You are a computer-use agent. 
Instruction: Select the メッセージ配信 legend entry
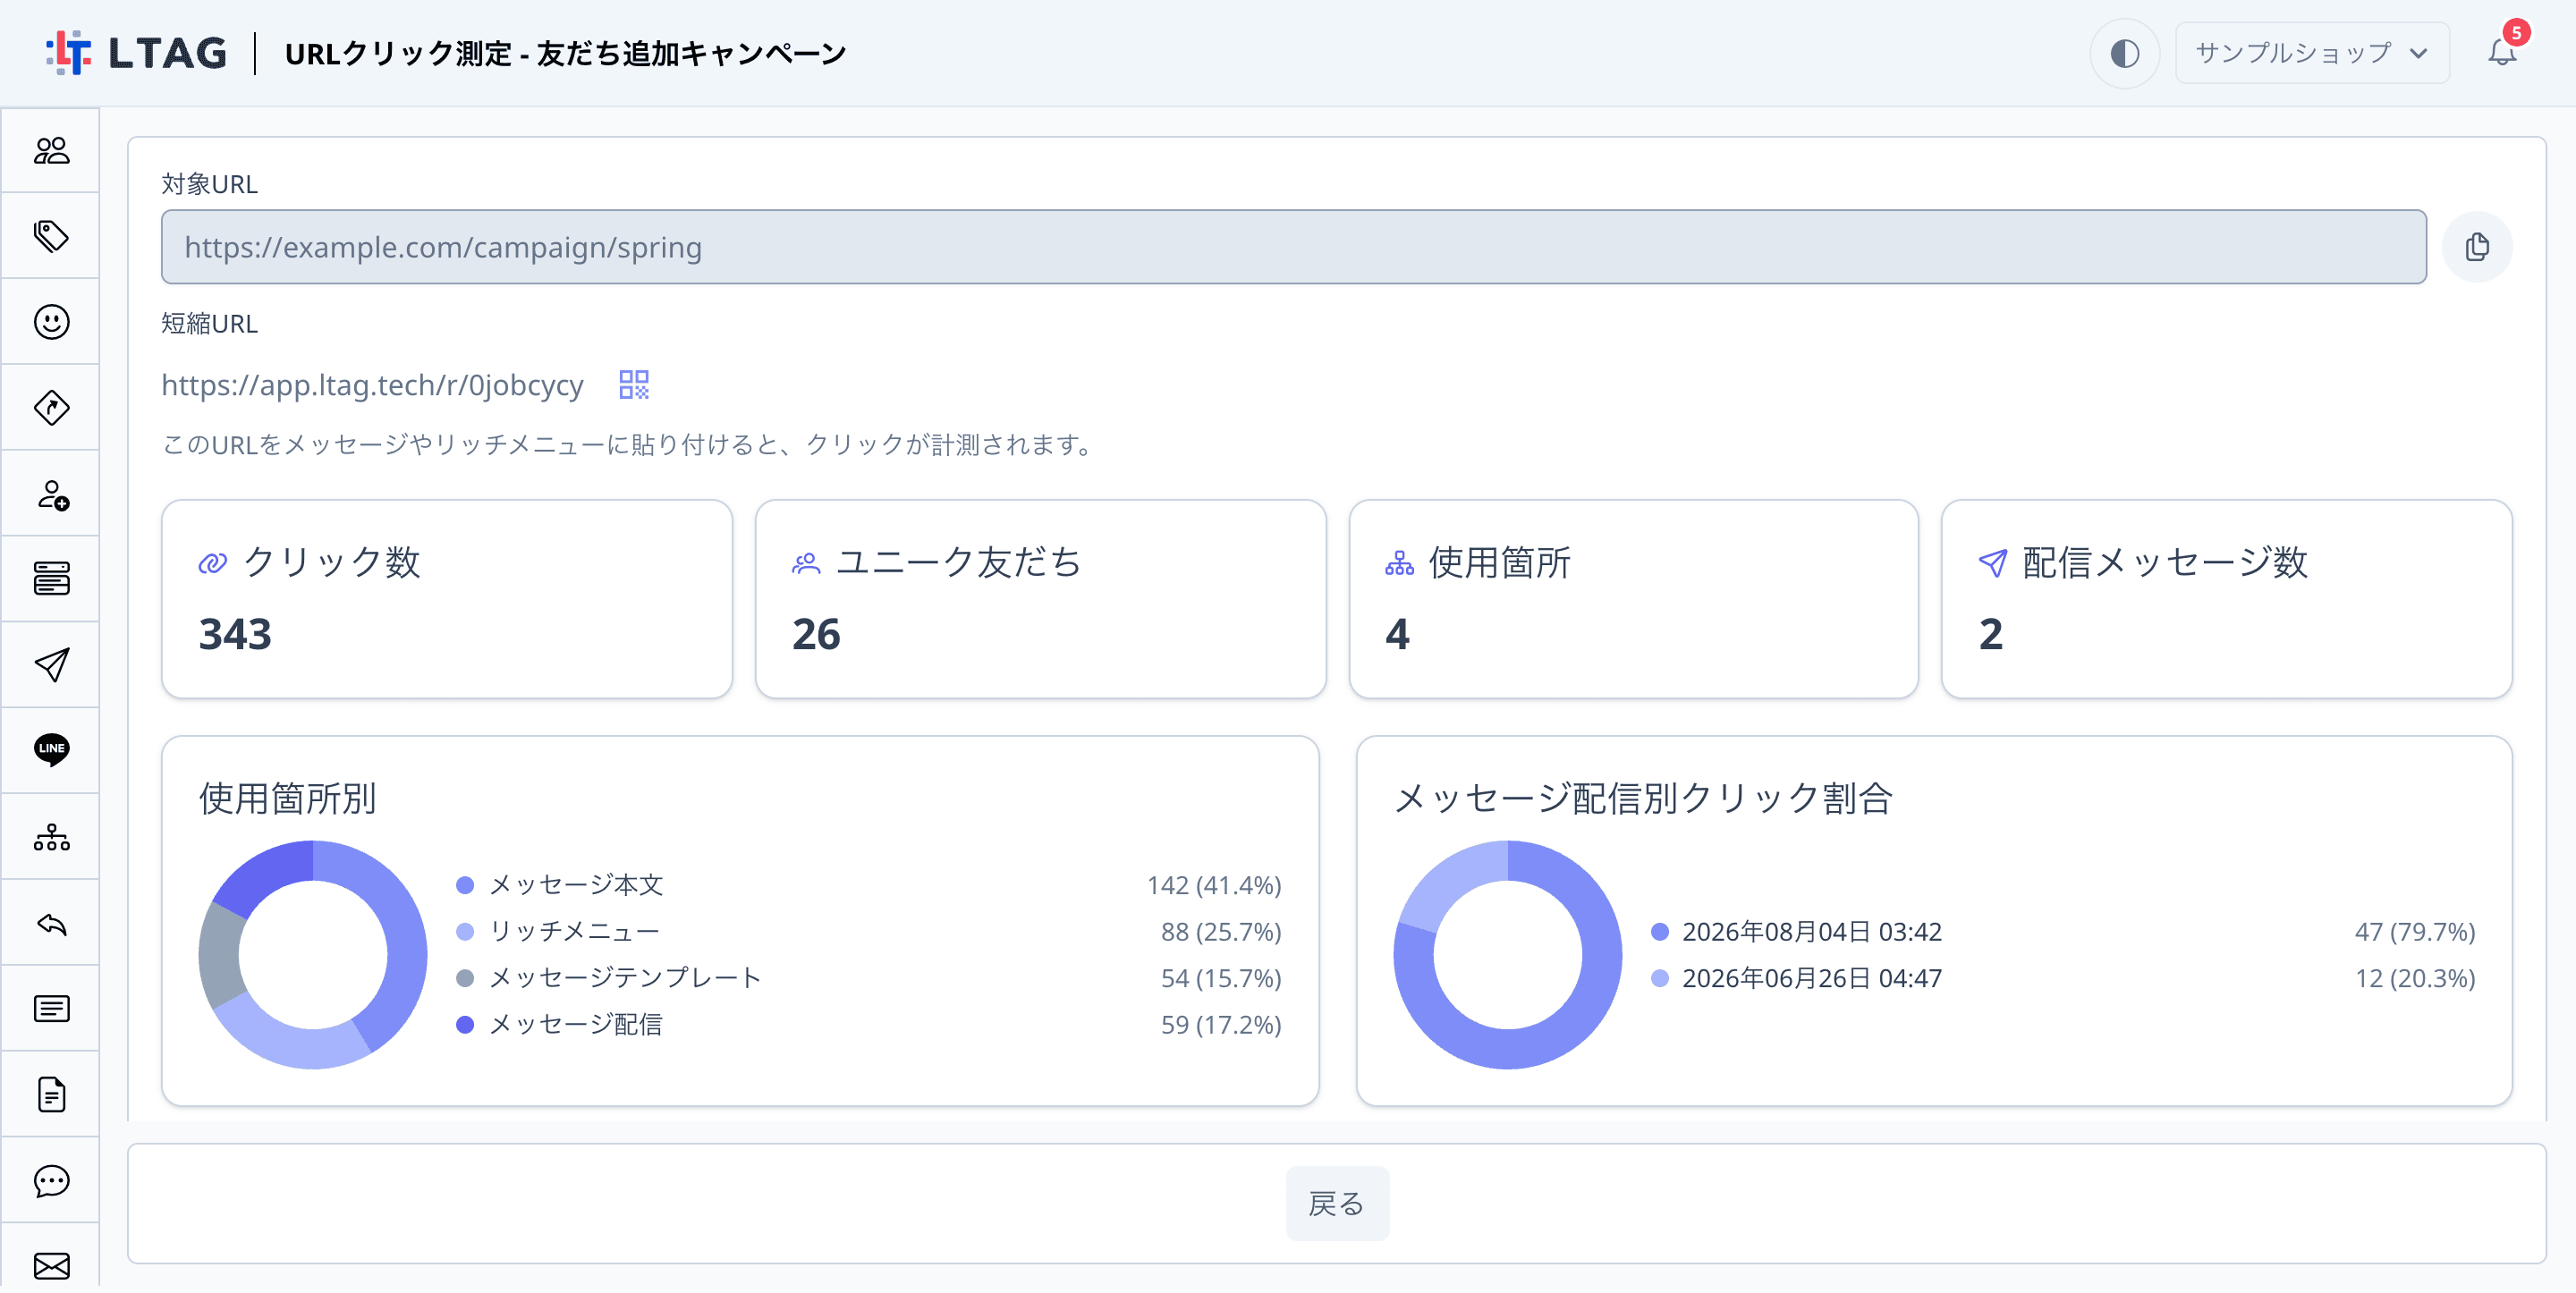(x=868, y=1024)
